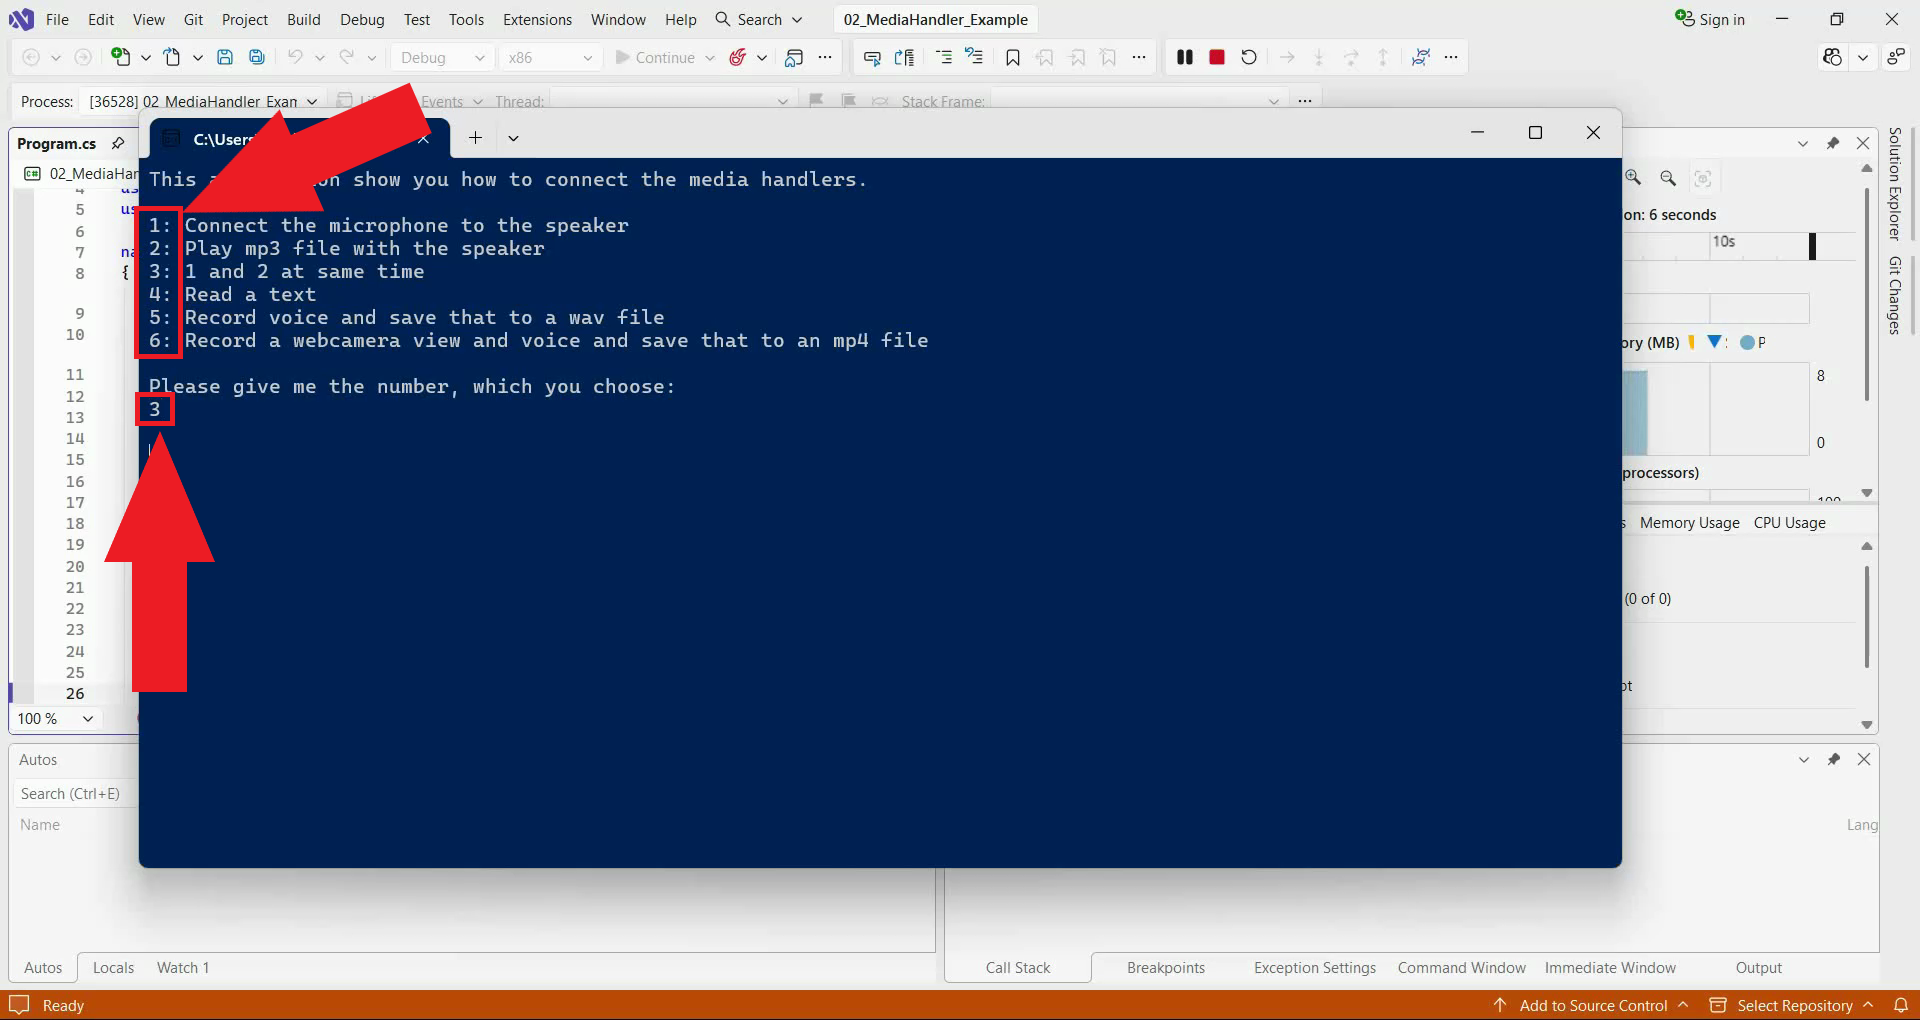
Task: Open the Extensions menu
Action: [x=537, y=19]
